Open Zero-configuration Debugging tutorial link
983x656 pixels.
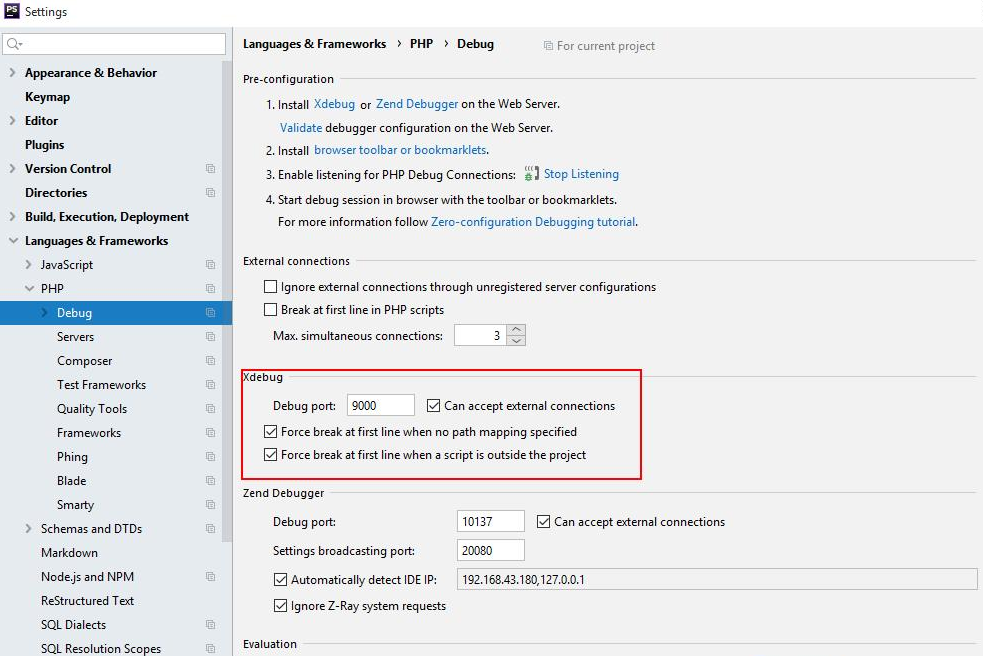tap(534, 221)
